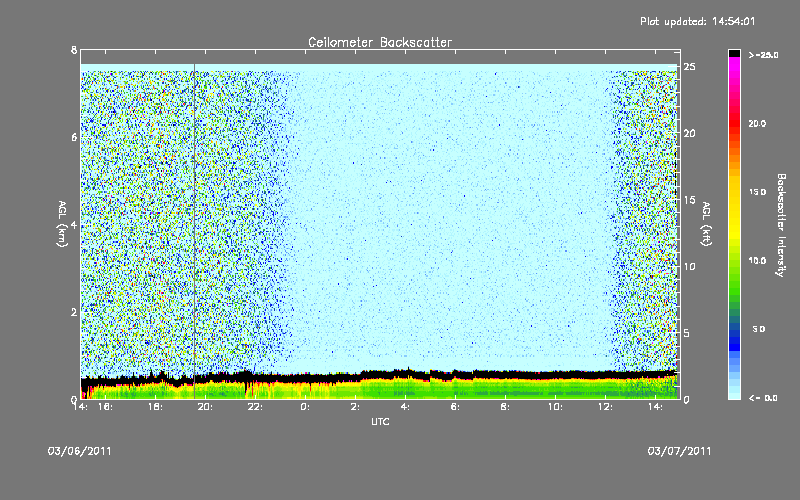This screenshot has width=800, height=500.
Task: Click the '> -25.0' top colorbar label
Action: 763,55
